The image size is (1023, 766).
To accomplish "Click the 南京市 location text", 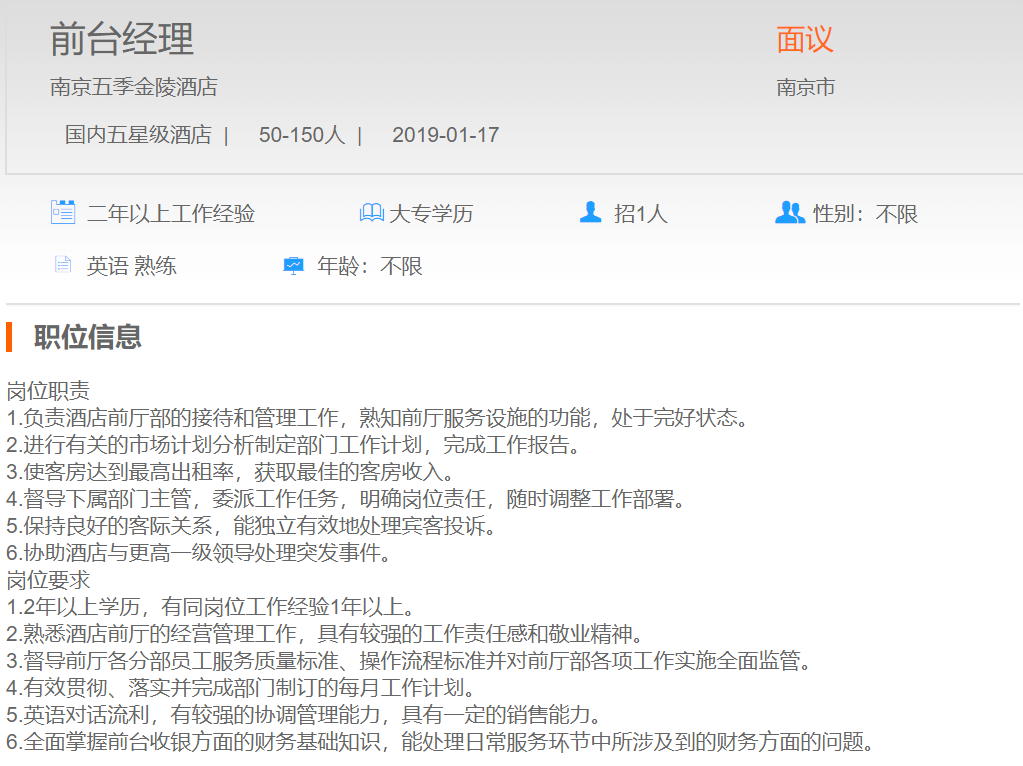I will [806, 88].
